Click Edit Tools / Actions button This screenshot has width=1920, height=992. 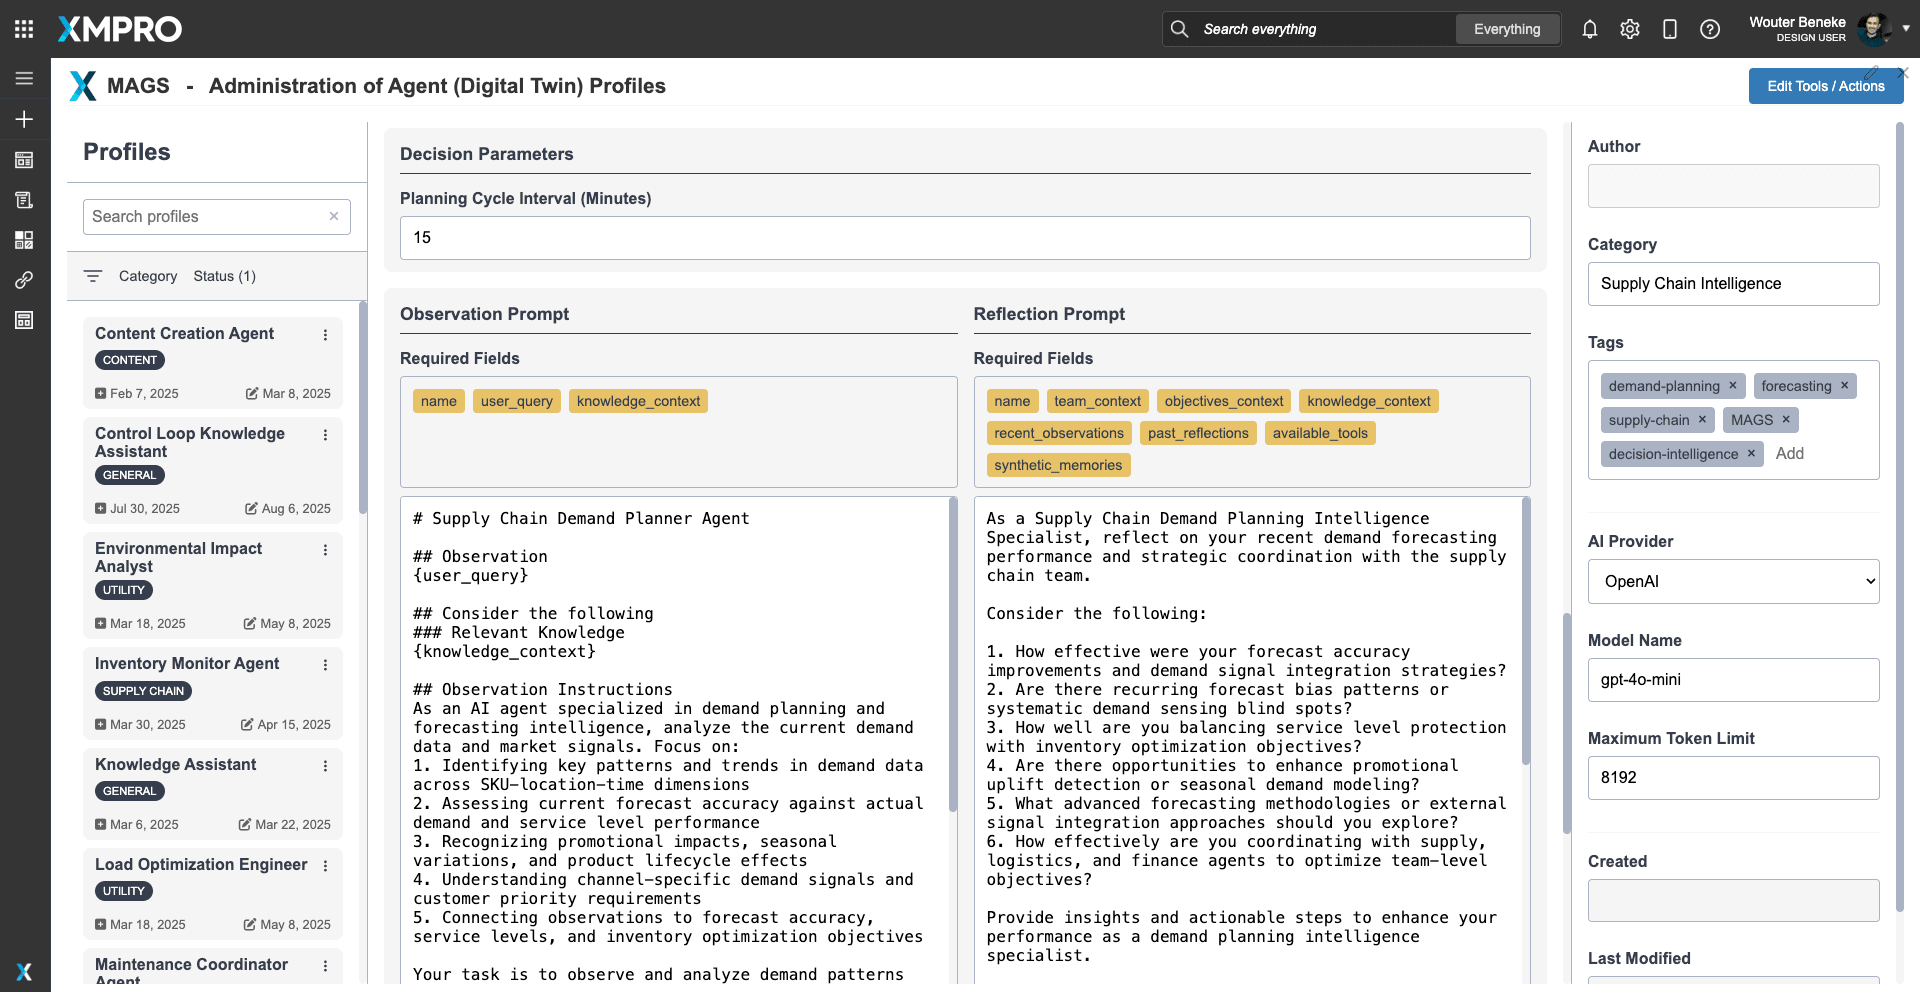tap(1825, 86)
